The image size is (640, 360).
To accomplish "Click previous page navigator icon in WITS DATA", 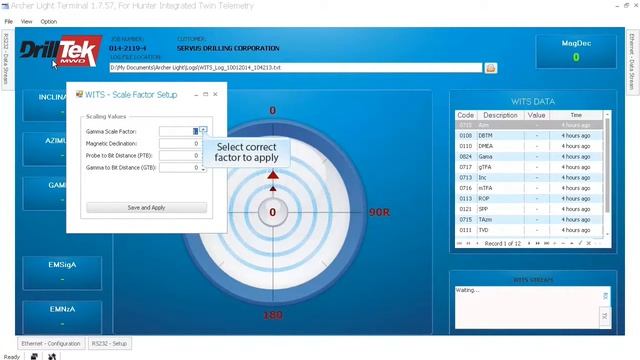I will tap(469, 243).
